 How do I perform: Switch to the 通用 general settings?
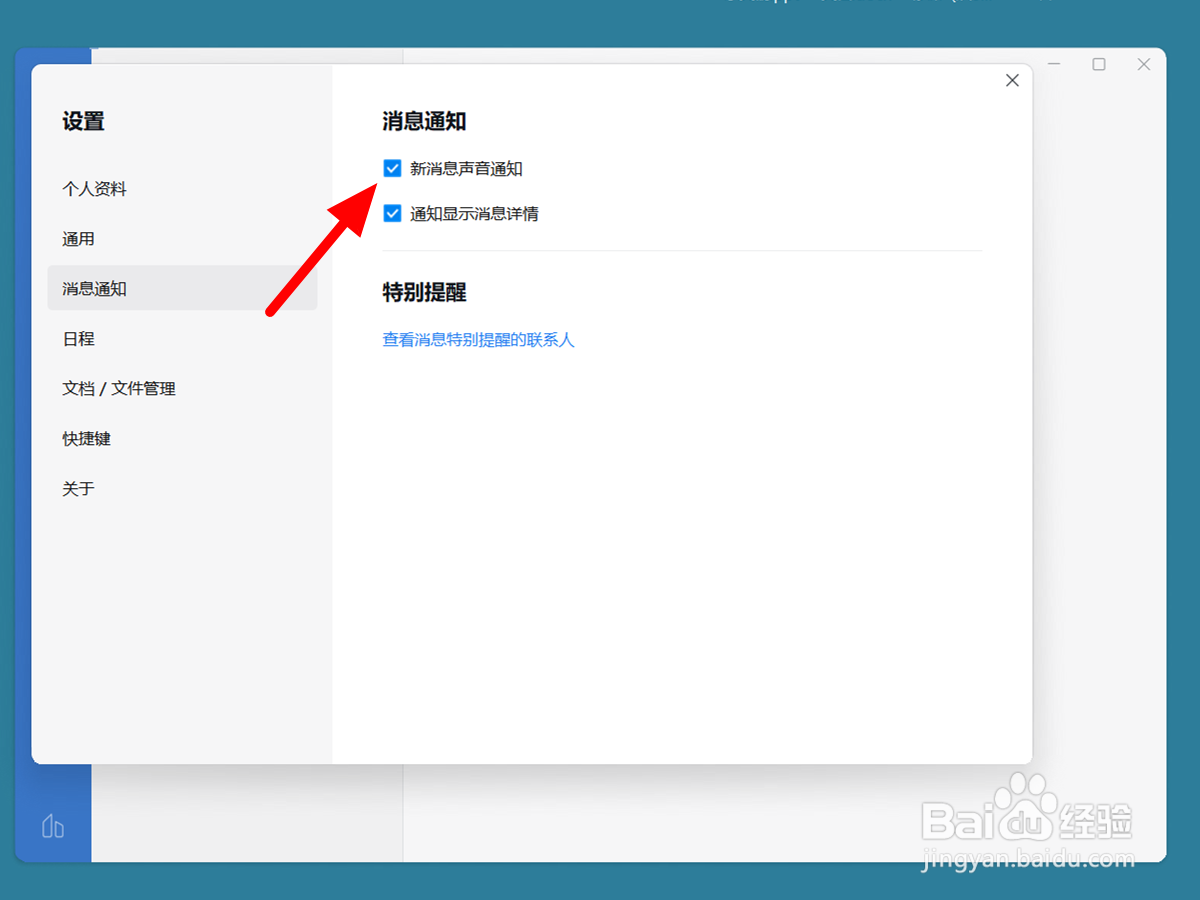[79, 238]
